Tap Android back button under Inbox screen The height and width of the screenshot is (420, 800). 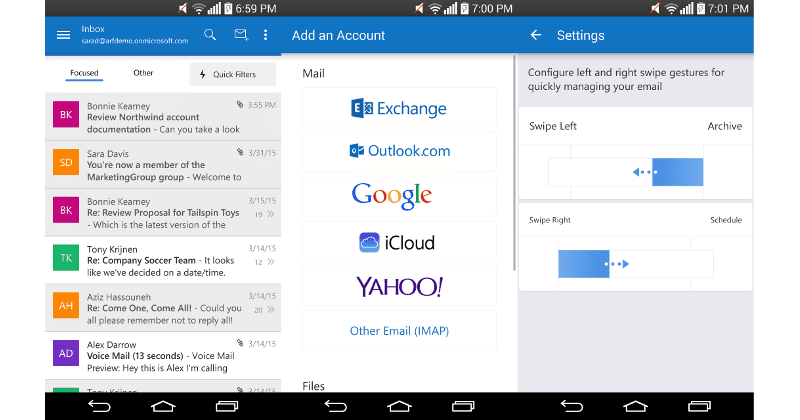click(x=99, y=406)
